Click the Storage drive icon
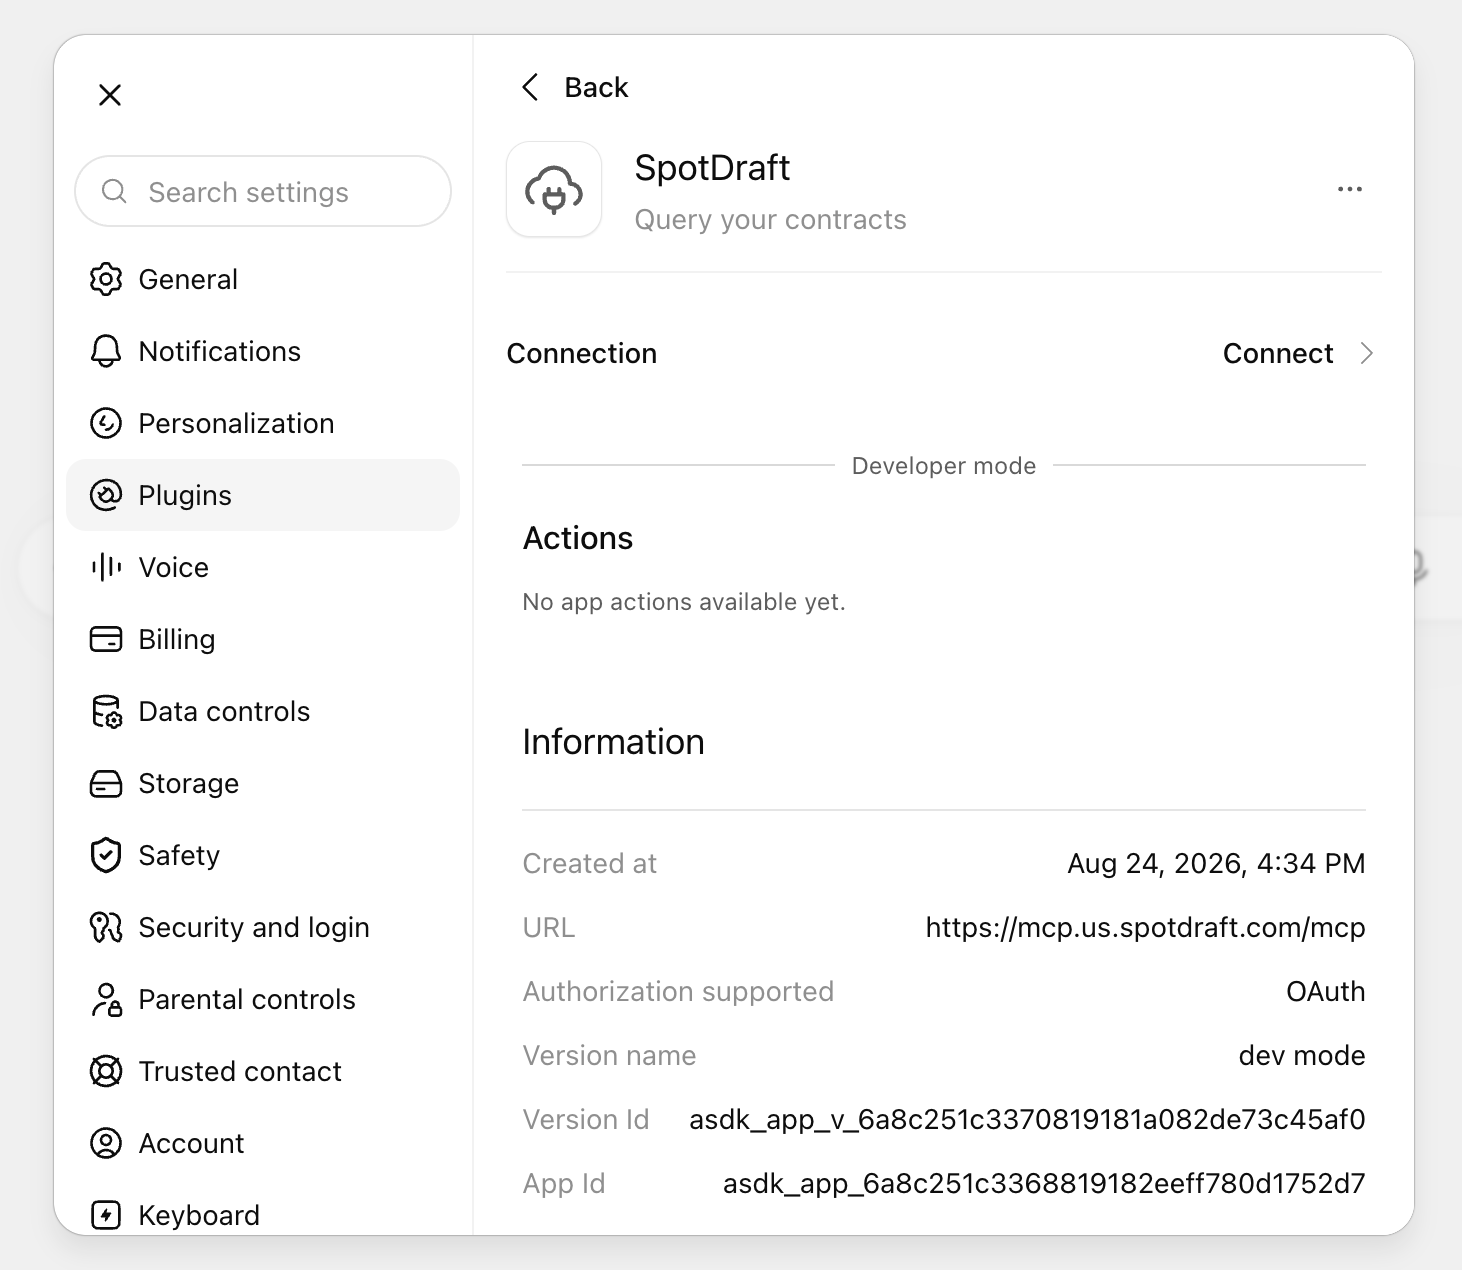The image size is (1462, 1270). pos(106,783)
